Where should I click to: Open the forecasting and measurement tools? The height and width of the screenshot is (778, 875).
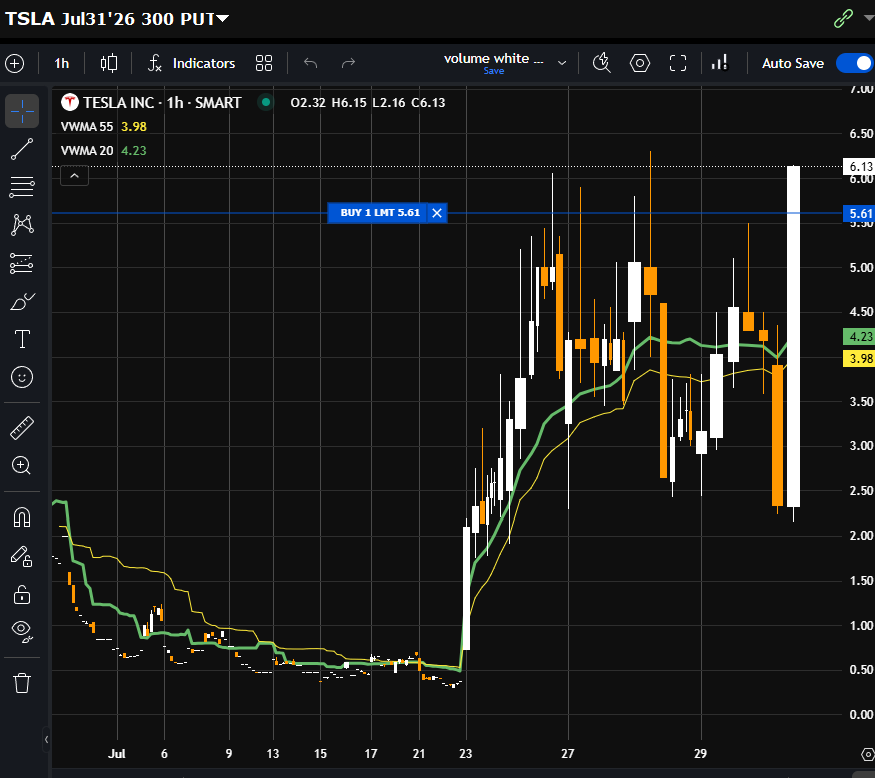(x=22, y=263)
